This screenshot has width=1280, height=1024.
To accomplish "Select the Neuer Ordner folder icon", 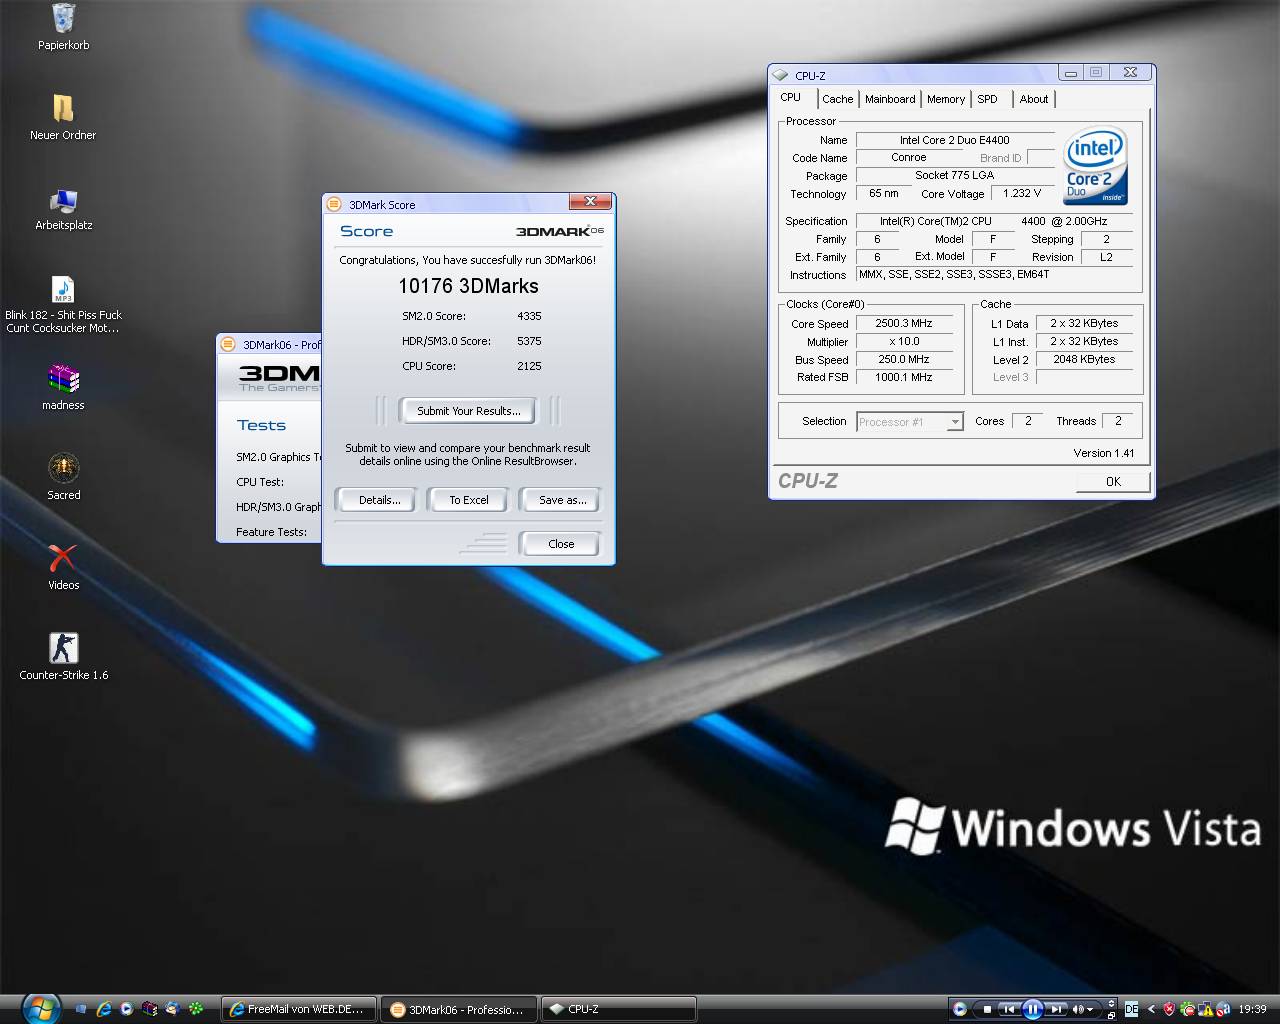I will tap(63, 108).
